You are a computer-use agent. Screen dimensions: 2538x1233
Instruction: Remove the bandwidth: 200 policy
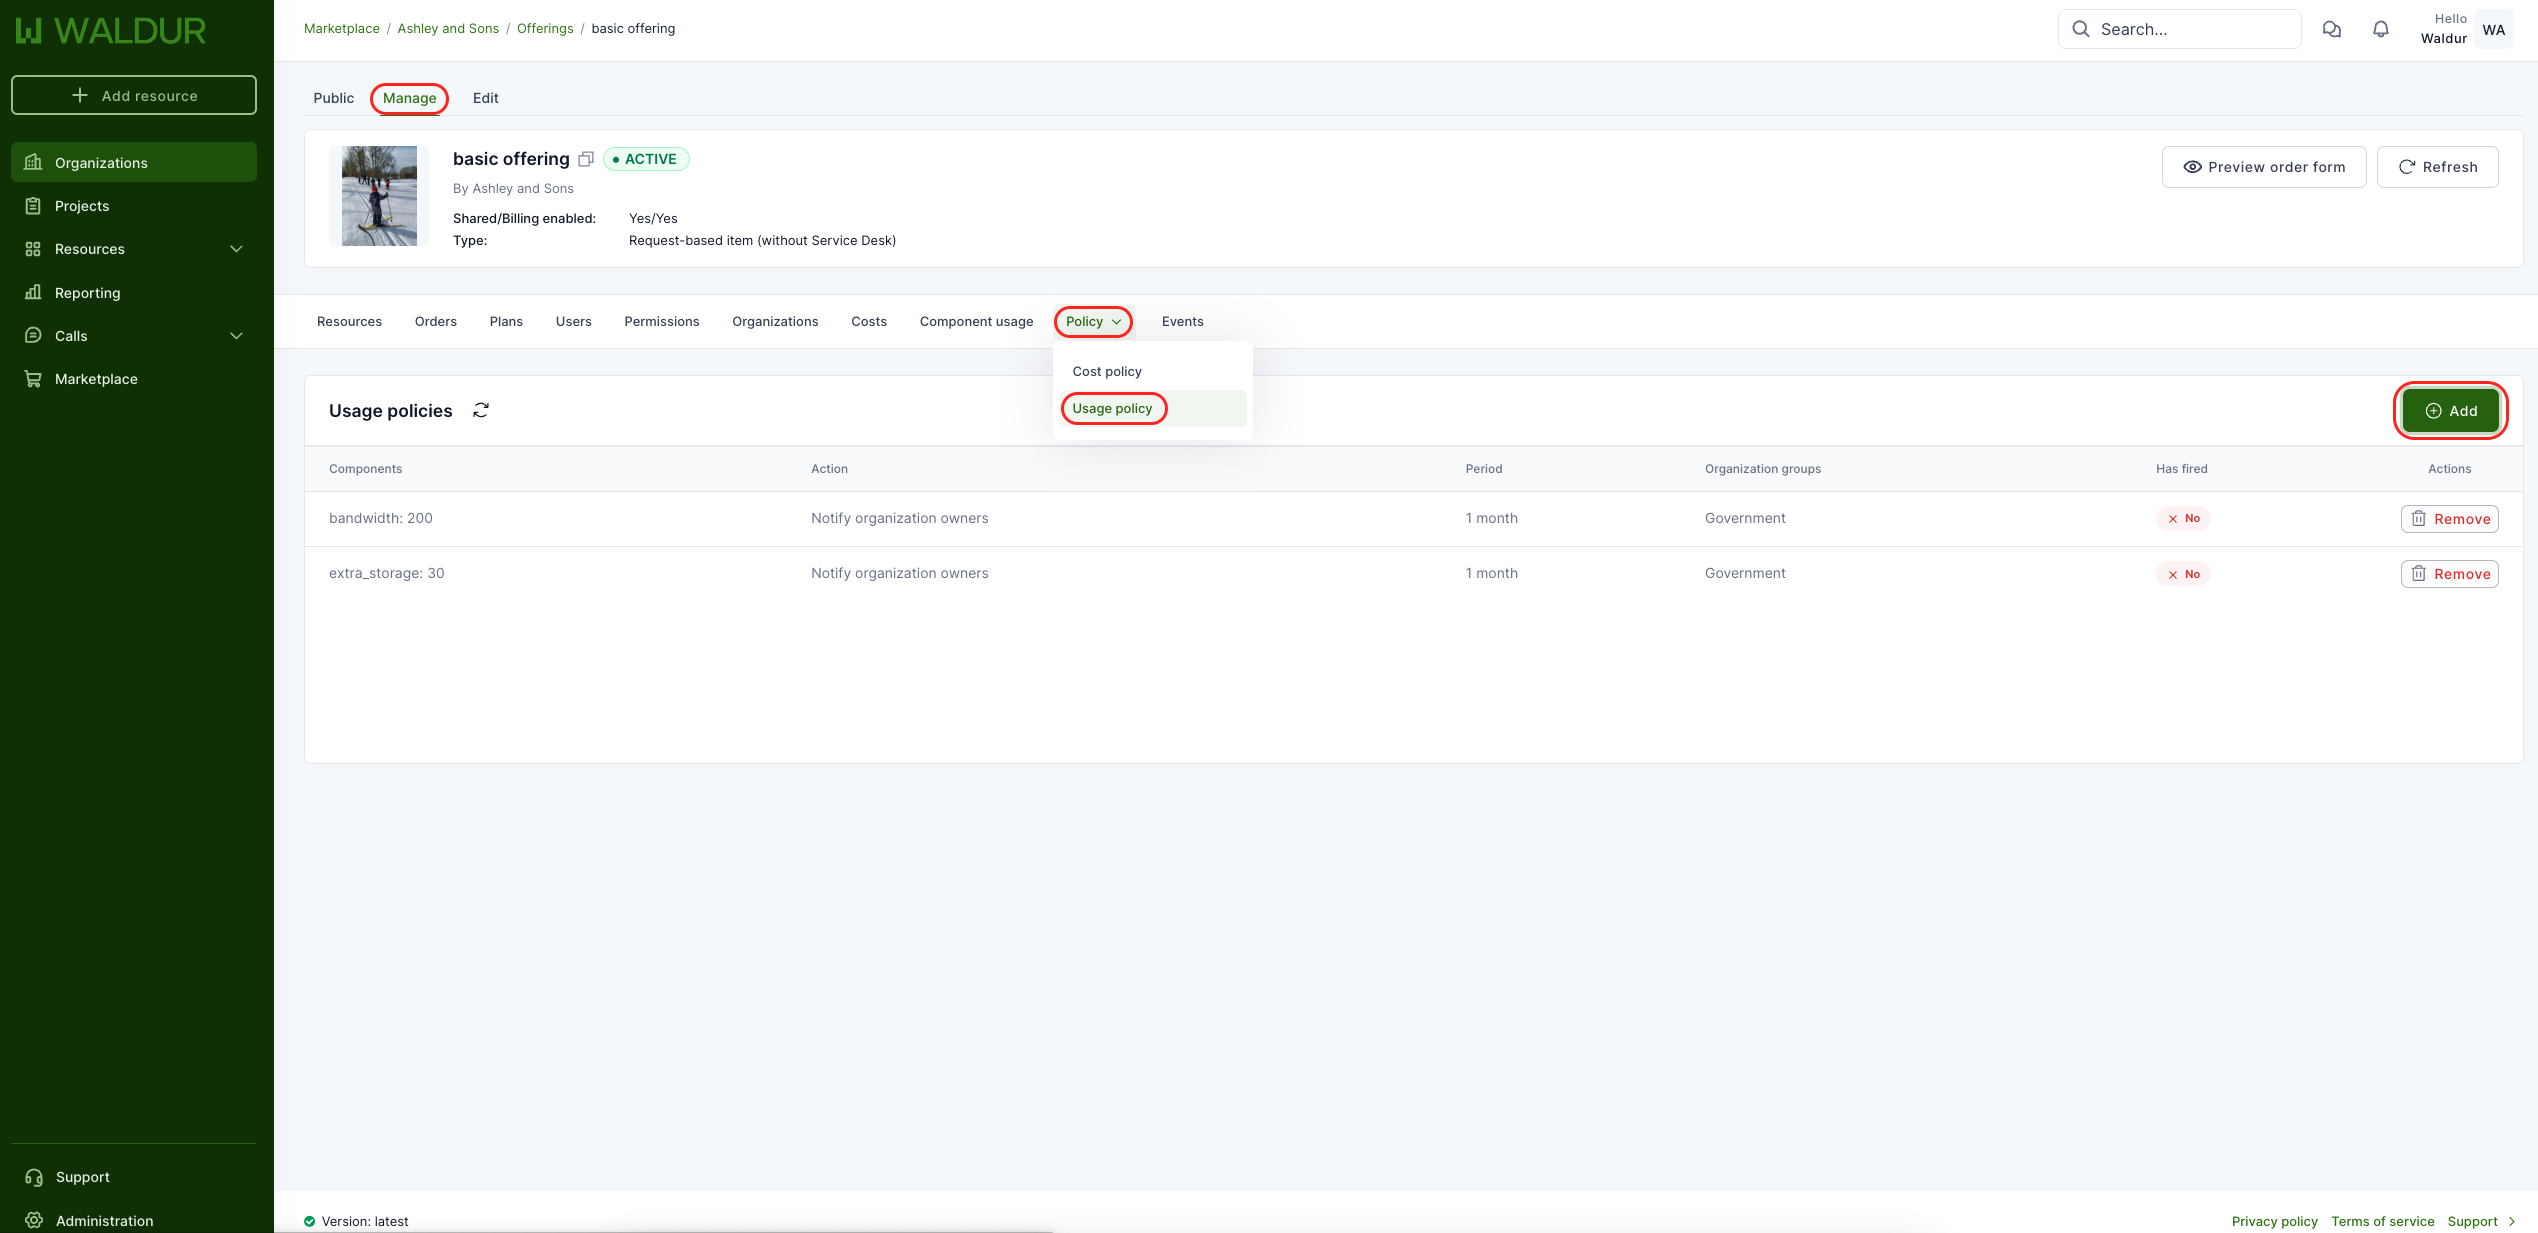(2449, 519)
